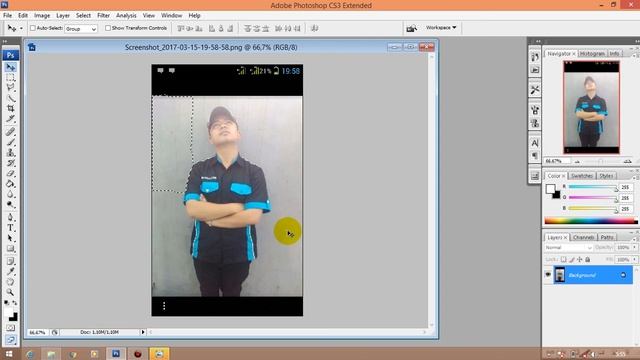Image resolution: width=640 pixels, height=360 pixels.
Task: Click the Background layer thumbnail
Action: tap(560, 275)
